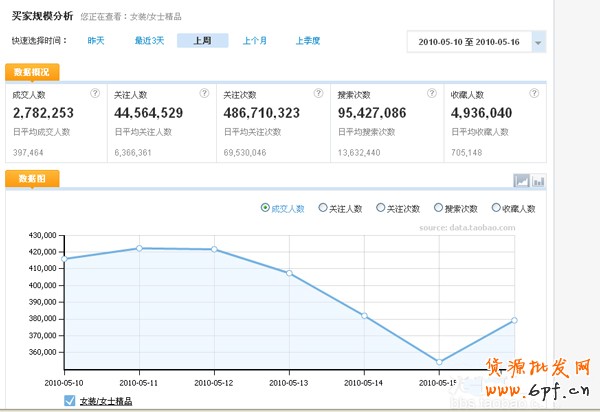Choose 上周 quick time filter
The image size is (600, 412).
tap(202, 41)
